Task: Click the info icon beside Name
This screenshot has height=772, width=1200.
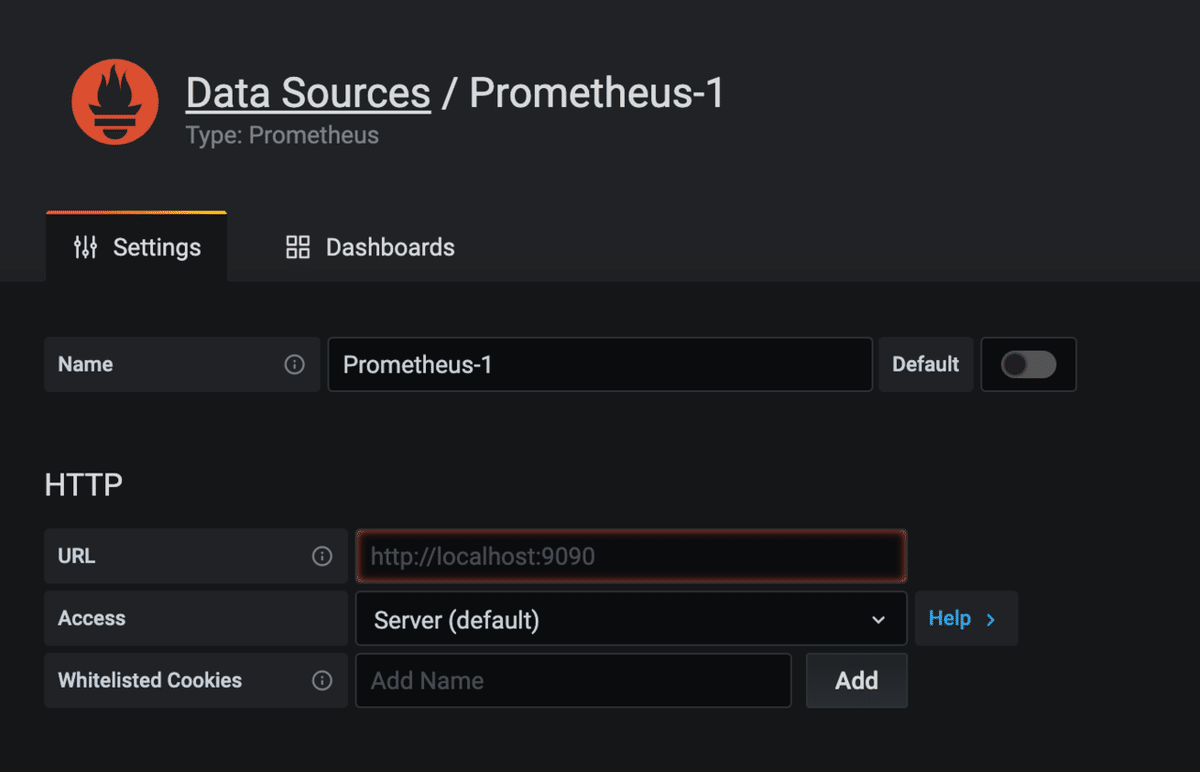Action: 294,364
